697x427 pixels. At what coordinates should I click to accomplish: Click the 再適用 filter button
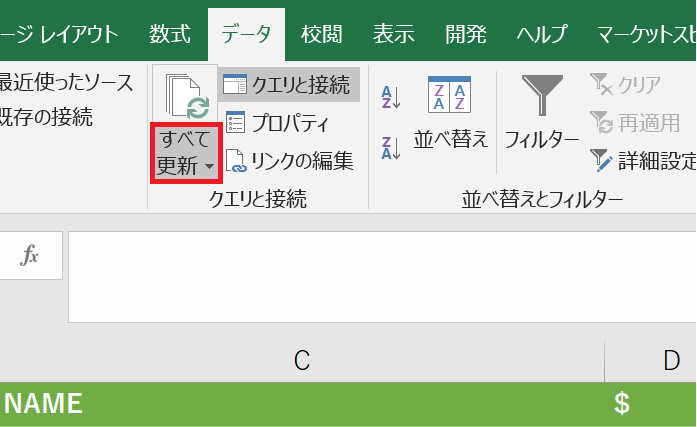635,123
